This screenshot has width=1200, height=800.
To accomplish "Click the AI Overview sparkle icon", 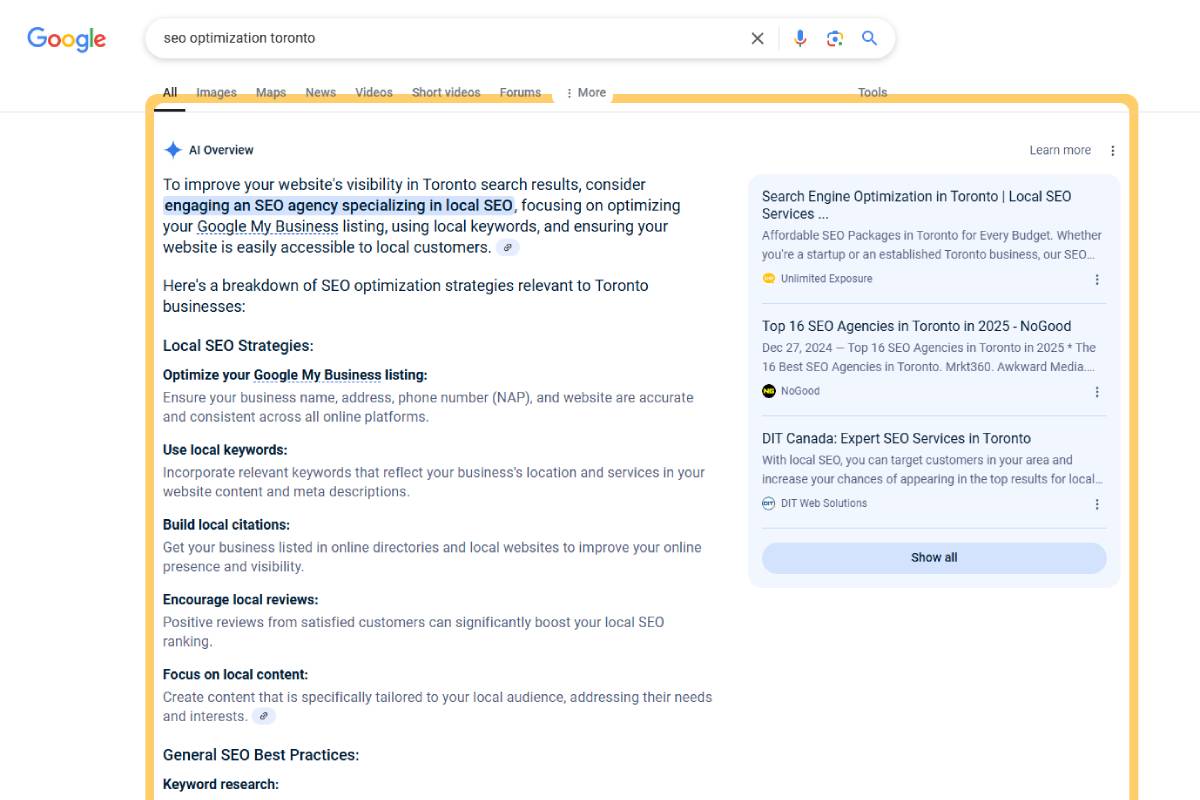I will pyautogui.click(x=173, y=149).
